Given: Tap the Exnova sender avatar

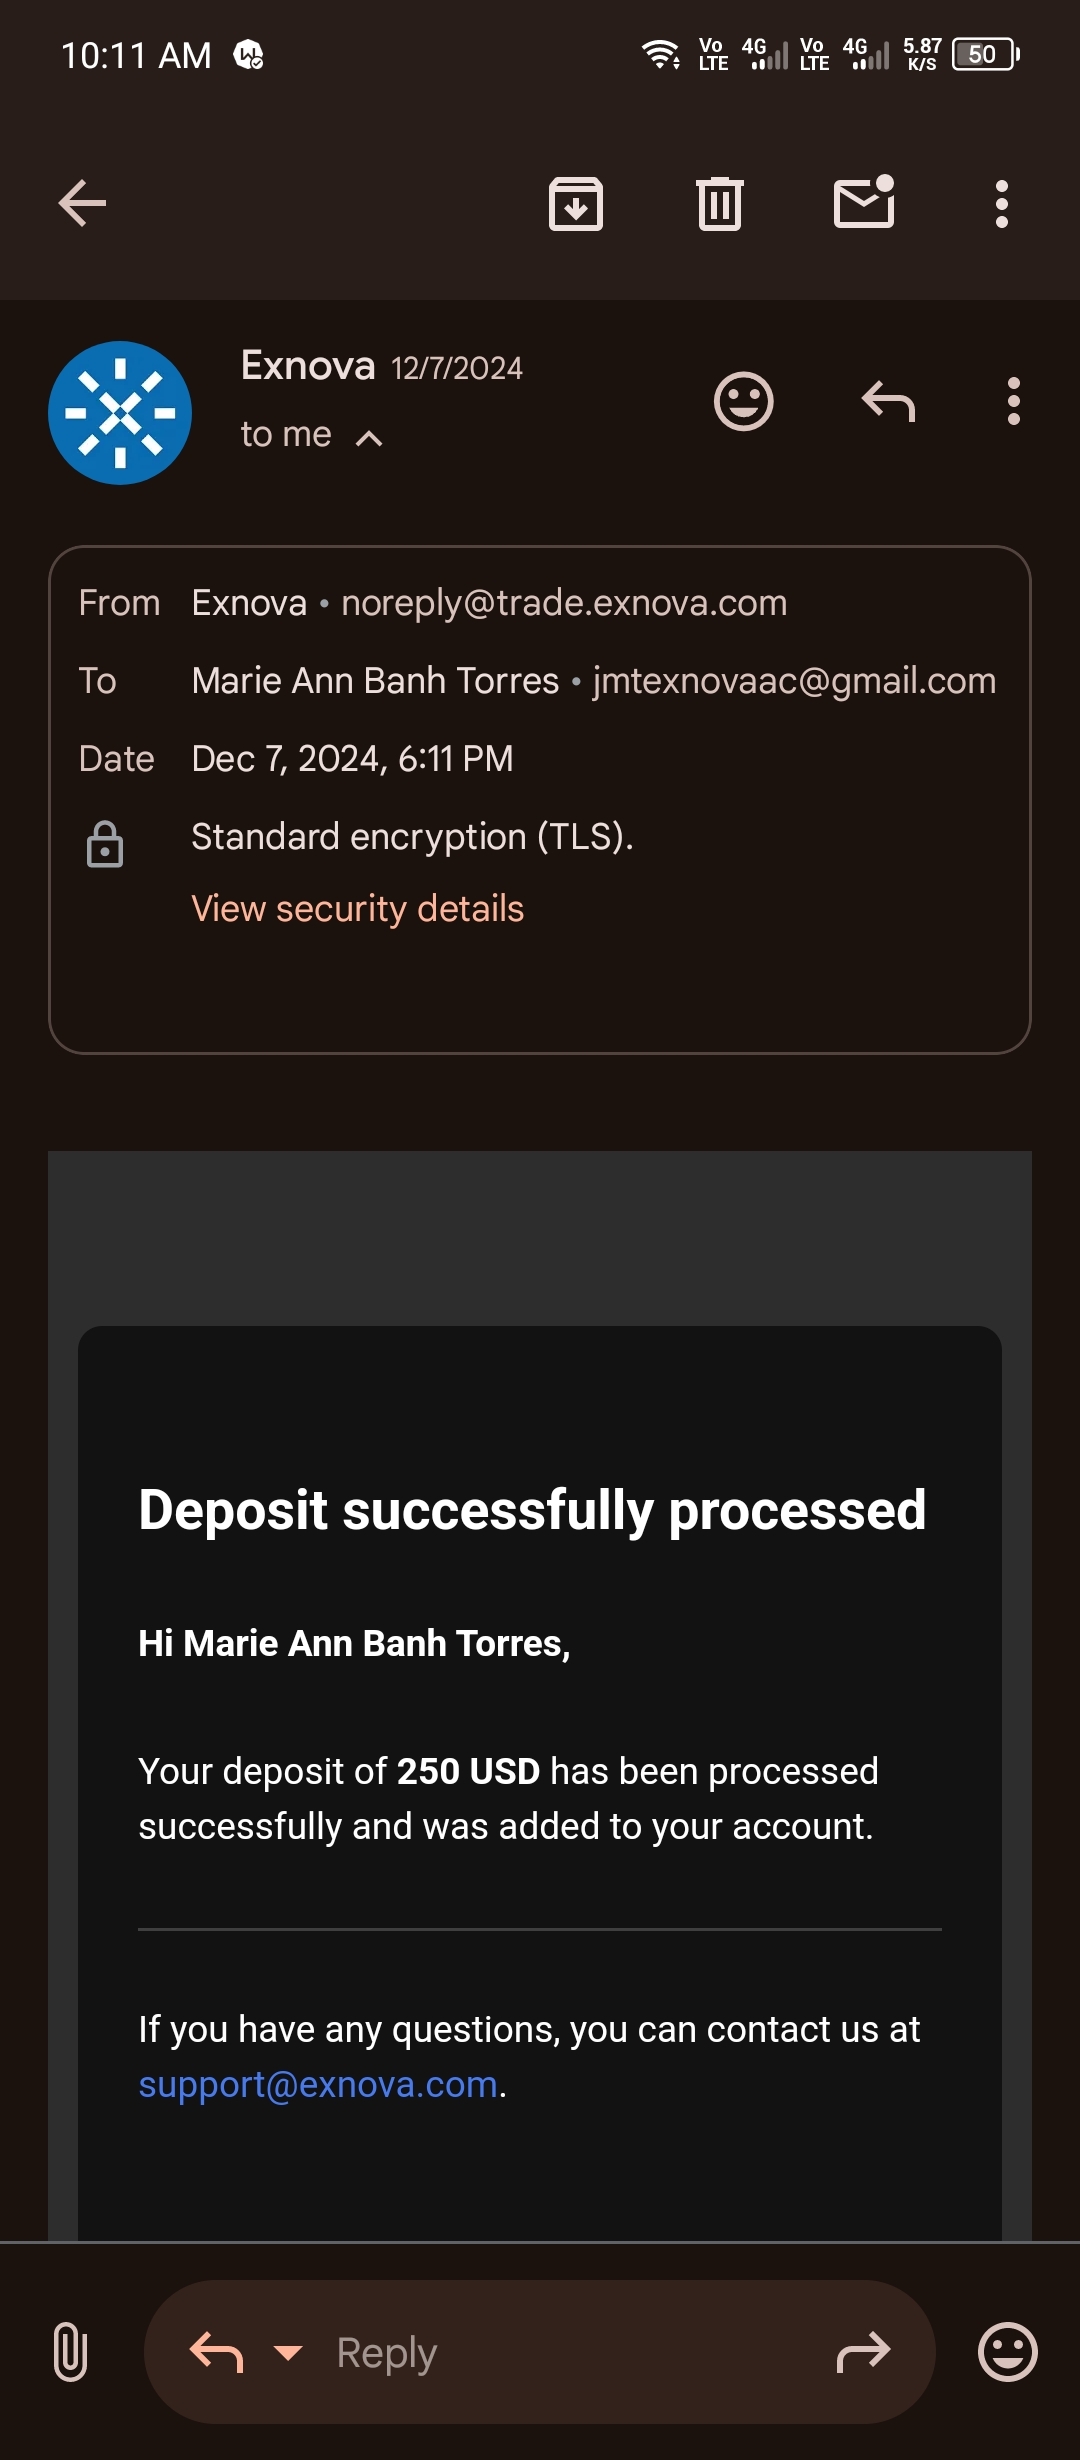Looking at the screenshot, I should tap(120, 413).
